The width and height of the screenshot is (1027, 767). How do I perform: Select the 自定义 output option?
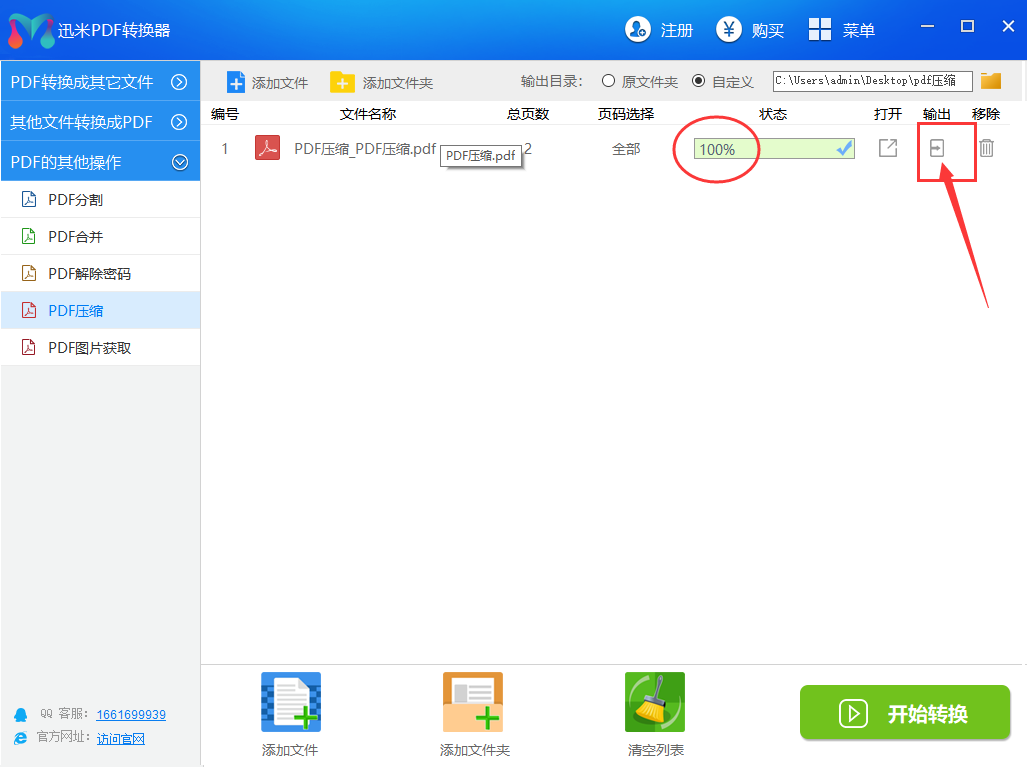pos(699,81)
